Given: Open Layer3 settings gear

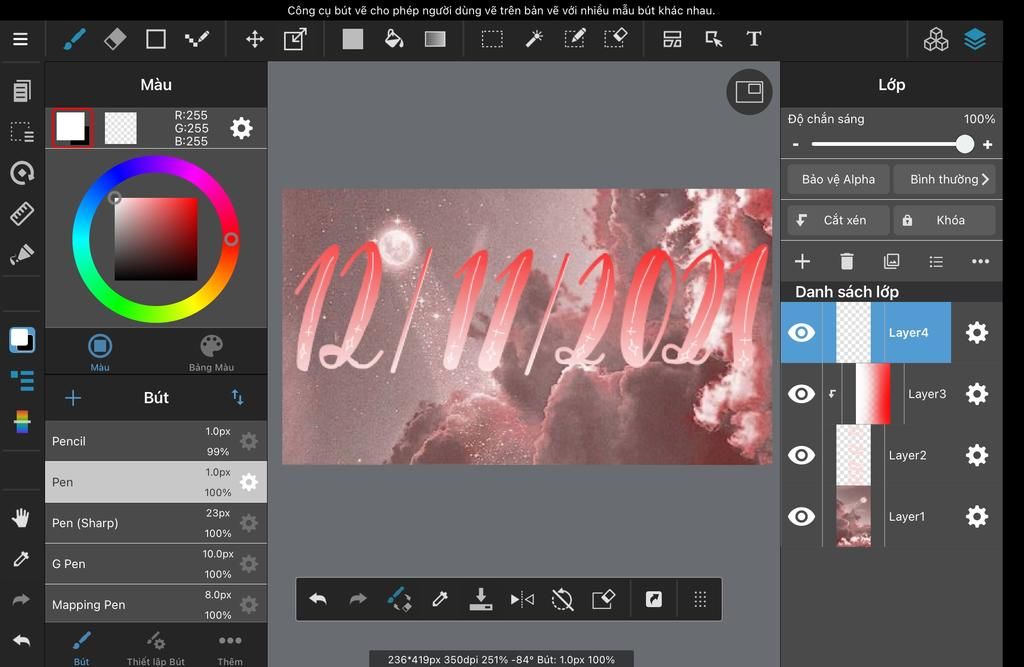Looking at the screenshot, I should click(976, 394).
